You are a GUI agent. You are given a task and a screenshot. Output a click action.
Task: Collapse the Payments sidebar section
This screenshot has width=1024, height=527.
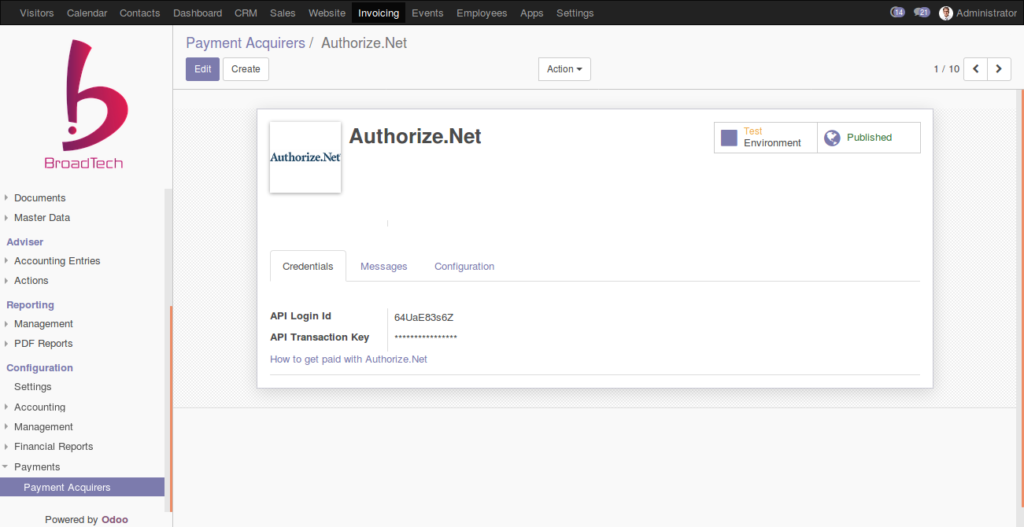point(36,467)
